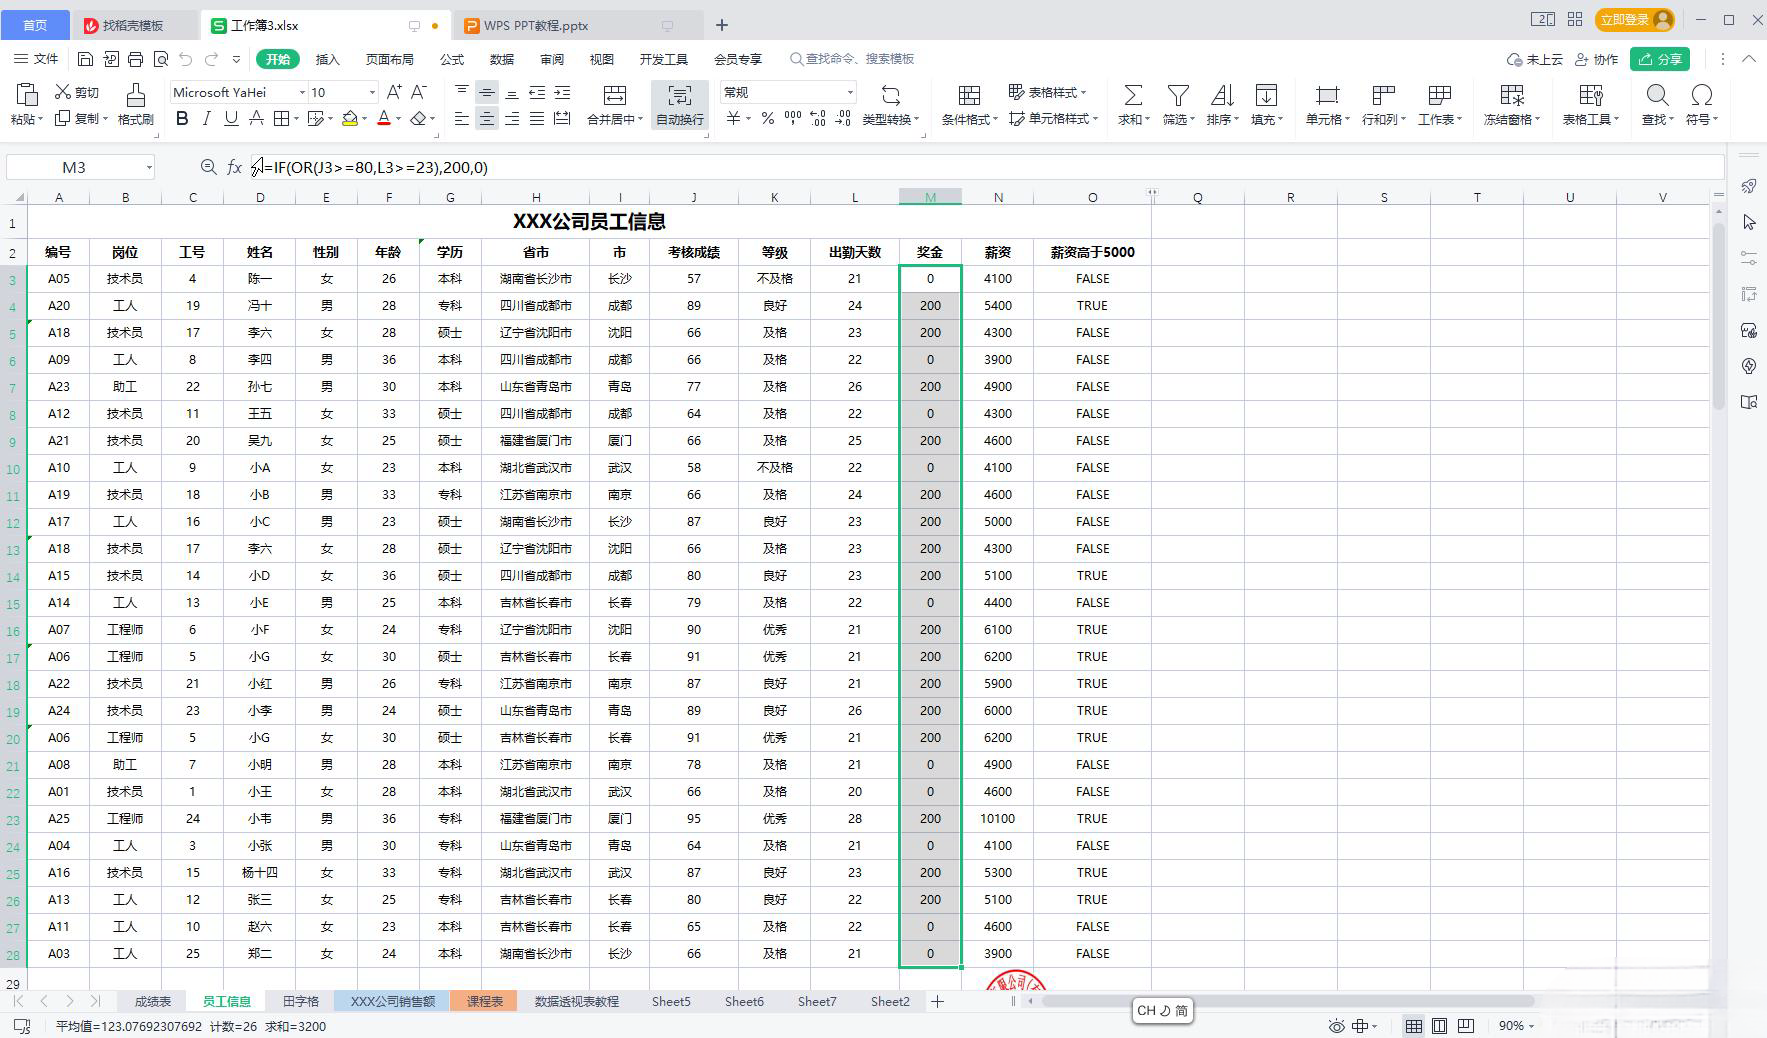Viewport: 1767px width, 1038px height.
Task: Toggle eye protection mode icon
Action: tap(1337, 1026)
